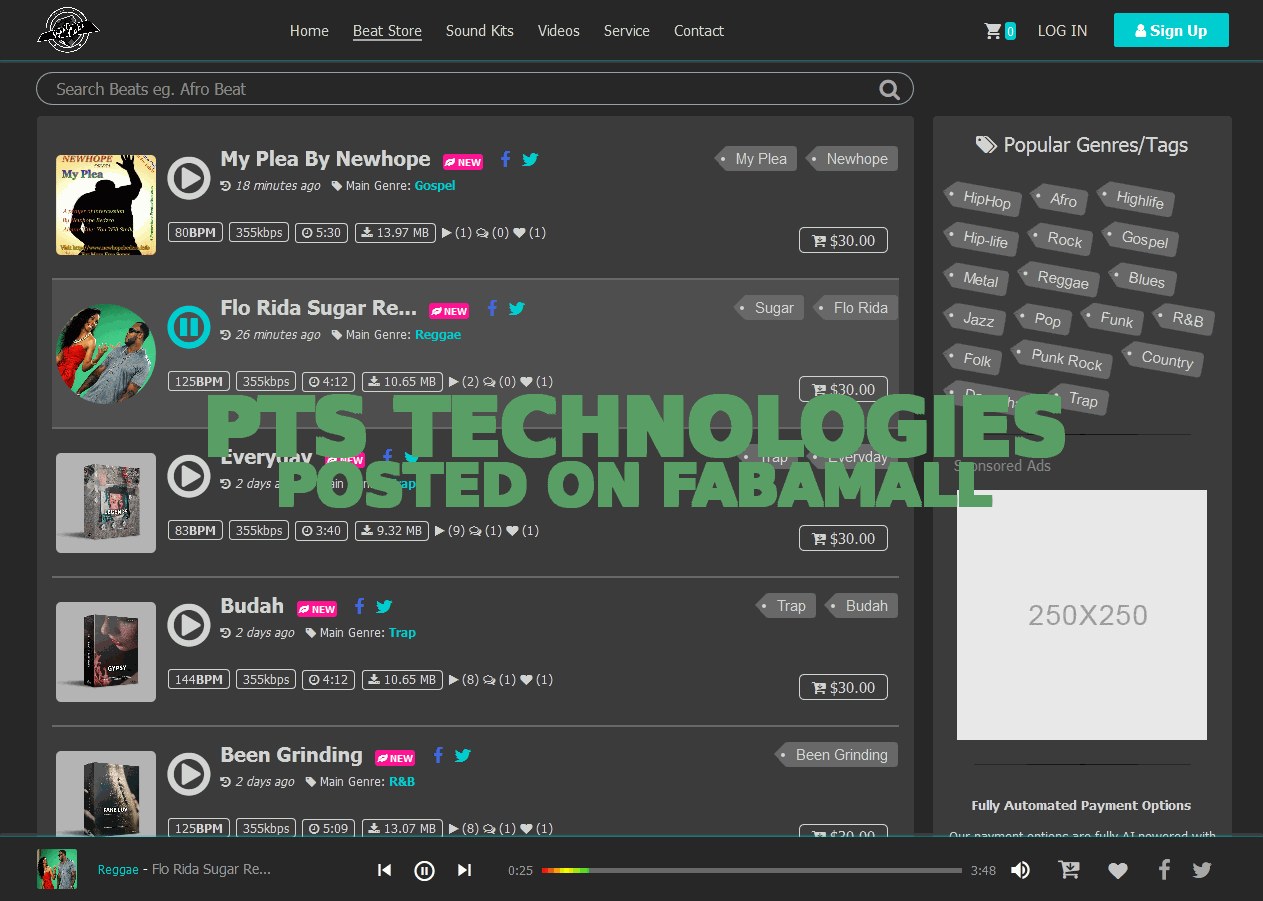This screenshot has height=901, width=1263.
Task: Open the Sound Kits page
Action: (480, 31)
